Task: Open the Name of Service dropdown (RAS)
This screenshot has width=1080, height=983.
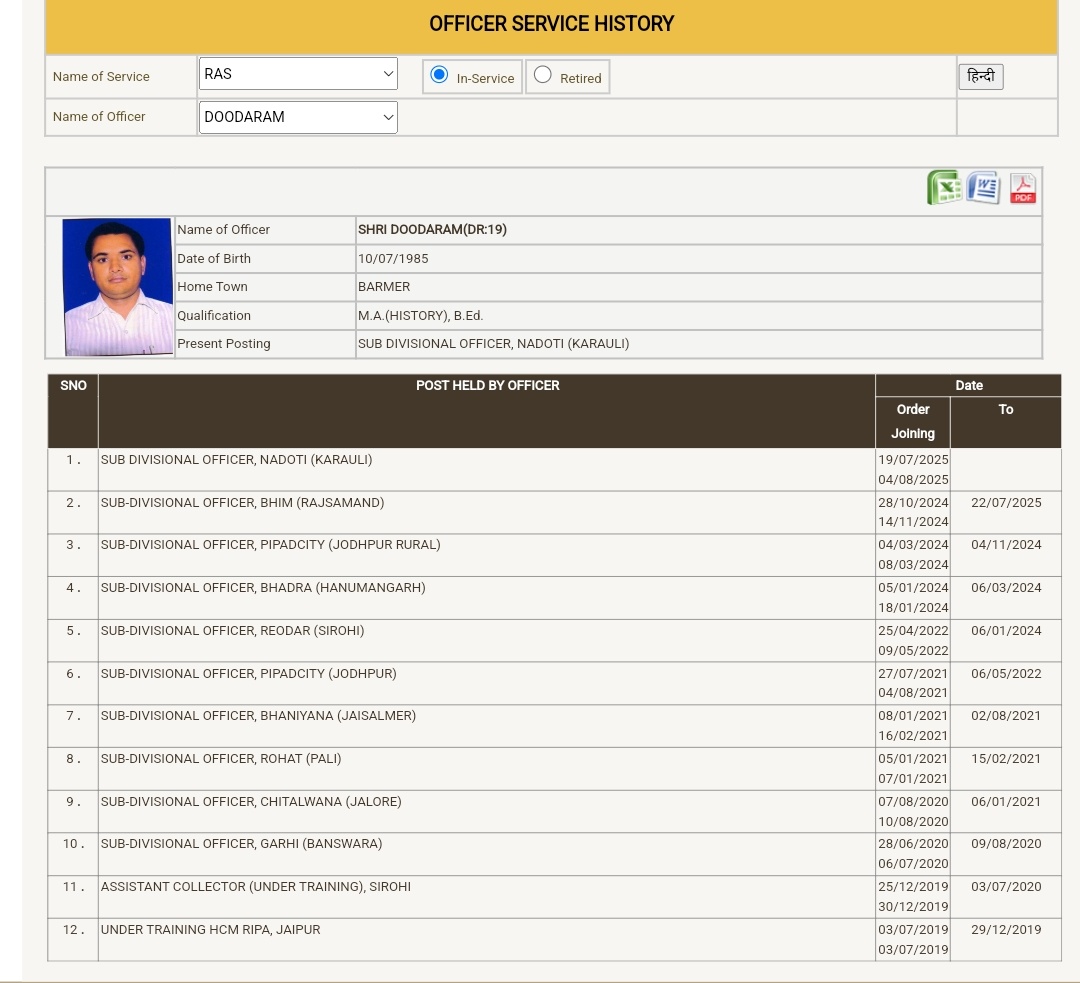Action: pyautogui.click(x=298, y=74)
